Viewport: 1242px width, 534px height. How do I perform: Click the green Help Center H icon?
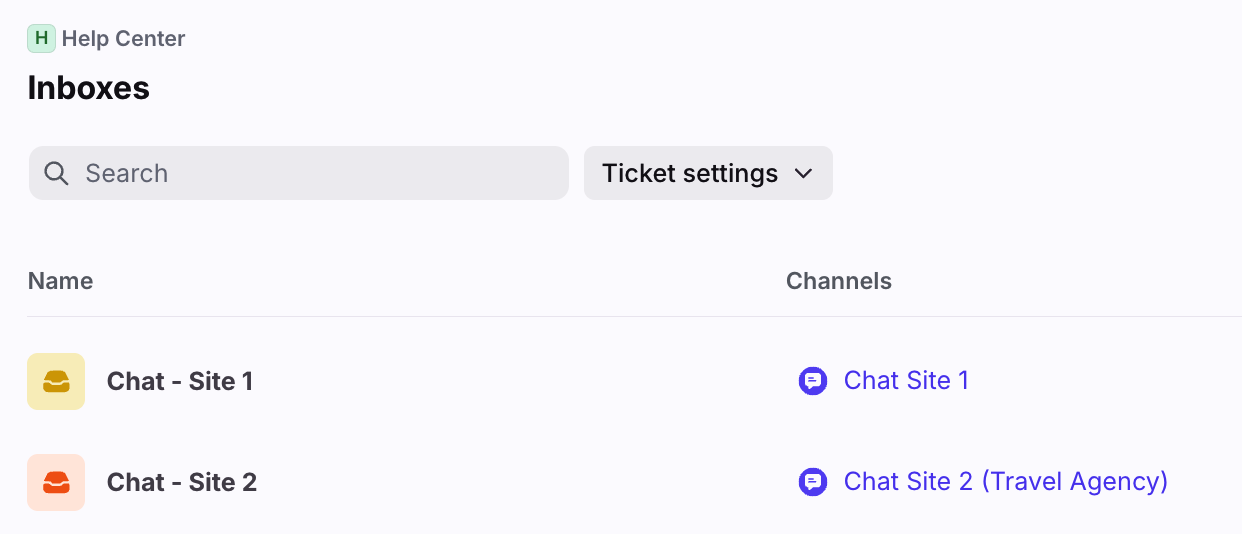coord(41,39)
